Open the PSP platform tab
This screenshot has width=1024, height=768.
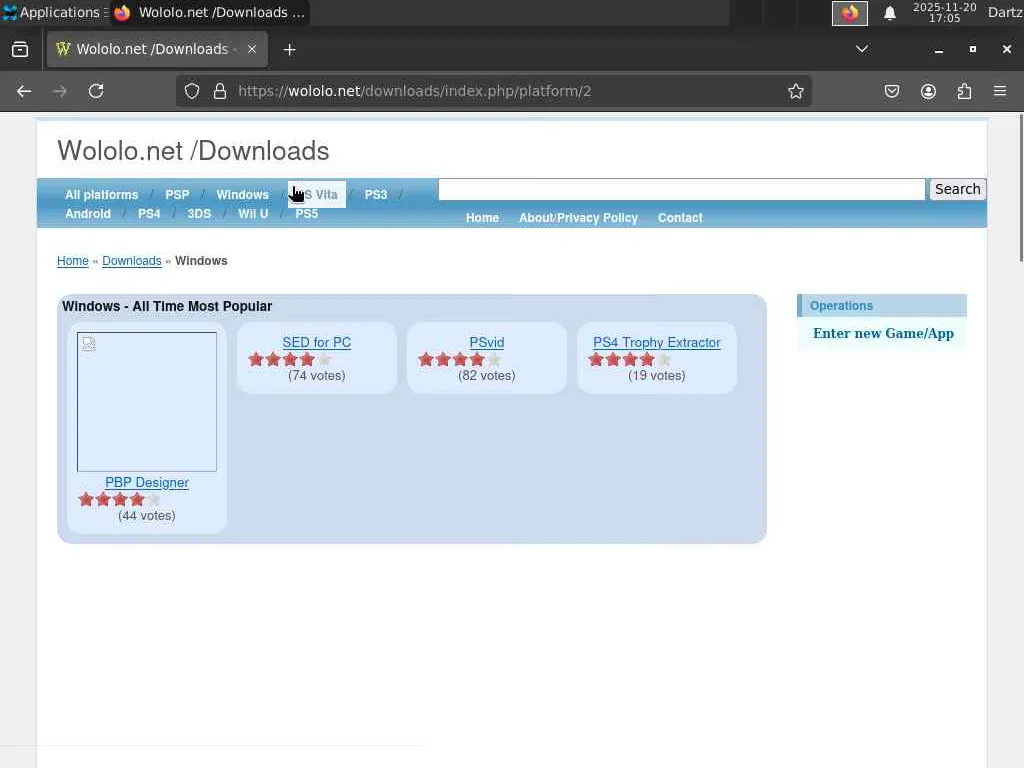coord(177,195)
